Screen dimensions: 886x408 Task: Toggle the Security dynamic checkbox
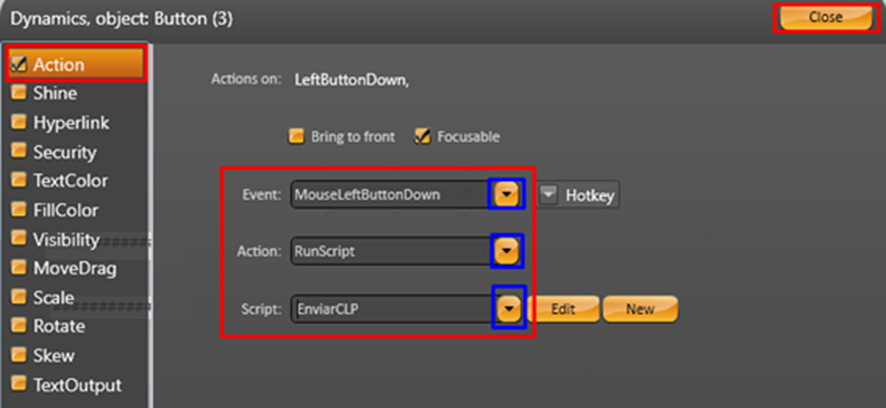pos(18,152)
